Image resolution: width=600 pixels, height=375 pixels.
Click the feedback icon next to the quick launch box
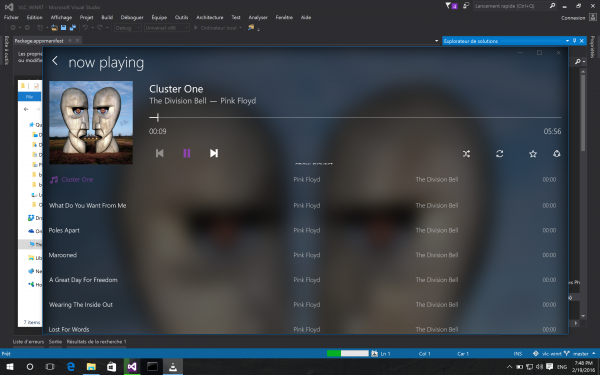coord(466,6)
